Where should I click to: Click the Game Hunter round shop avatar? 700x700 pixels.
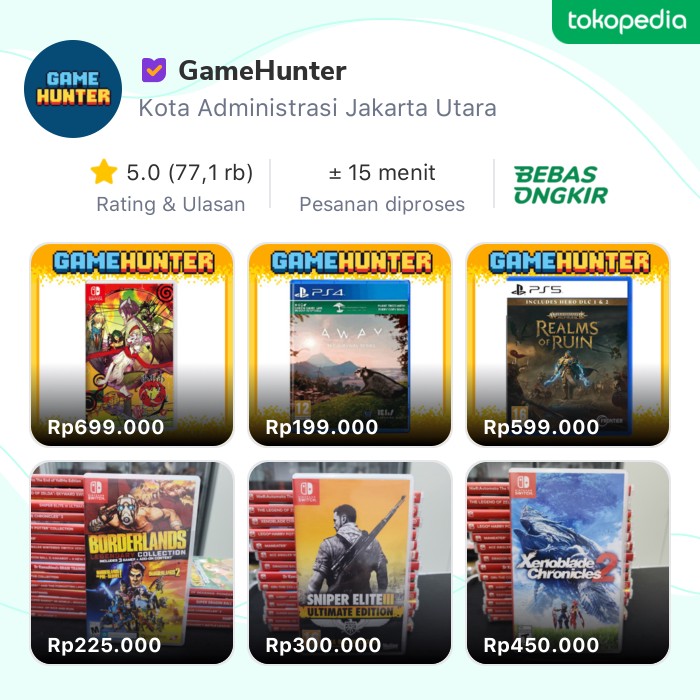click(73, 89)
